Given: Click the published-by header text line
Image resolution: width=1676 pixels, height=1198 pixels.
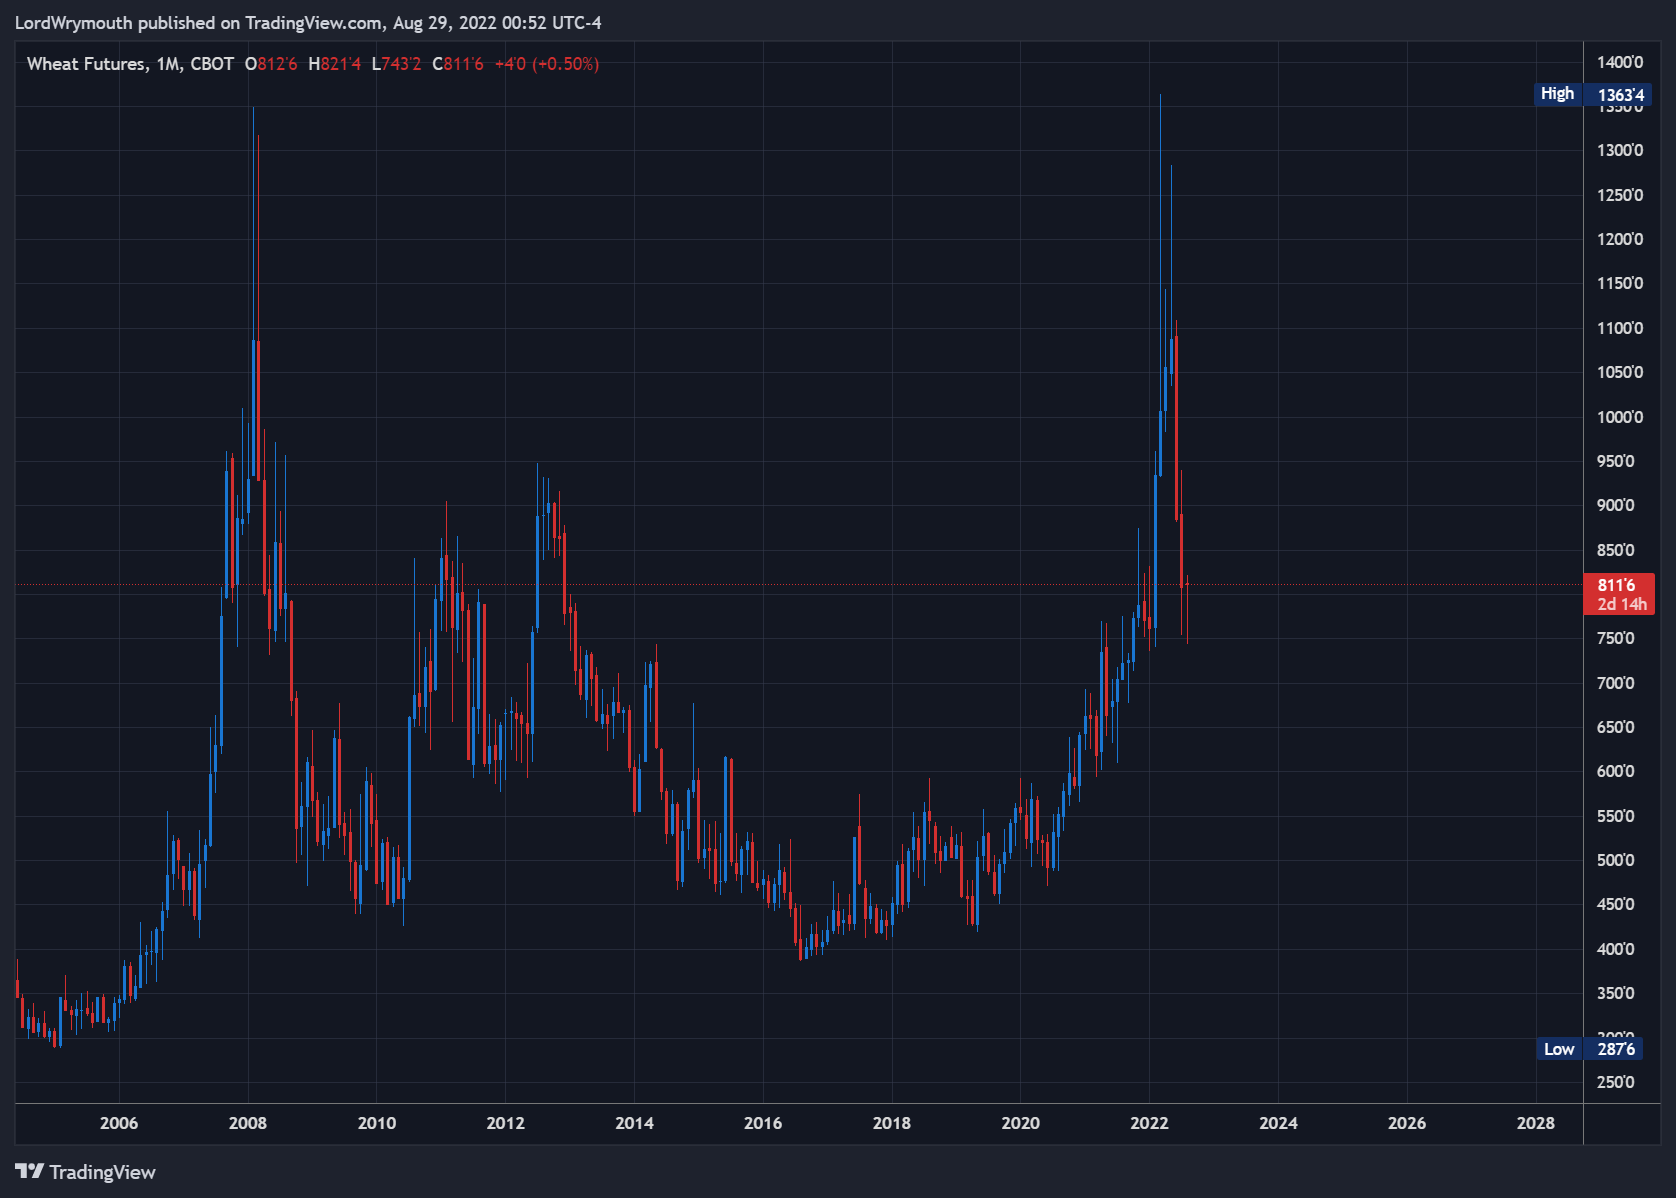Looking at the screenshot, I should click(308, 23).
